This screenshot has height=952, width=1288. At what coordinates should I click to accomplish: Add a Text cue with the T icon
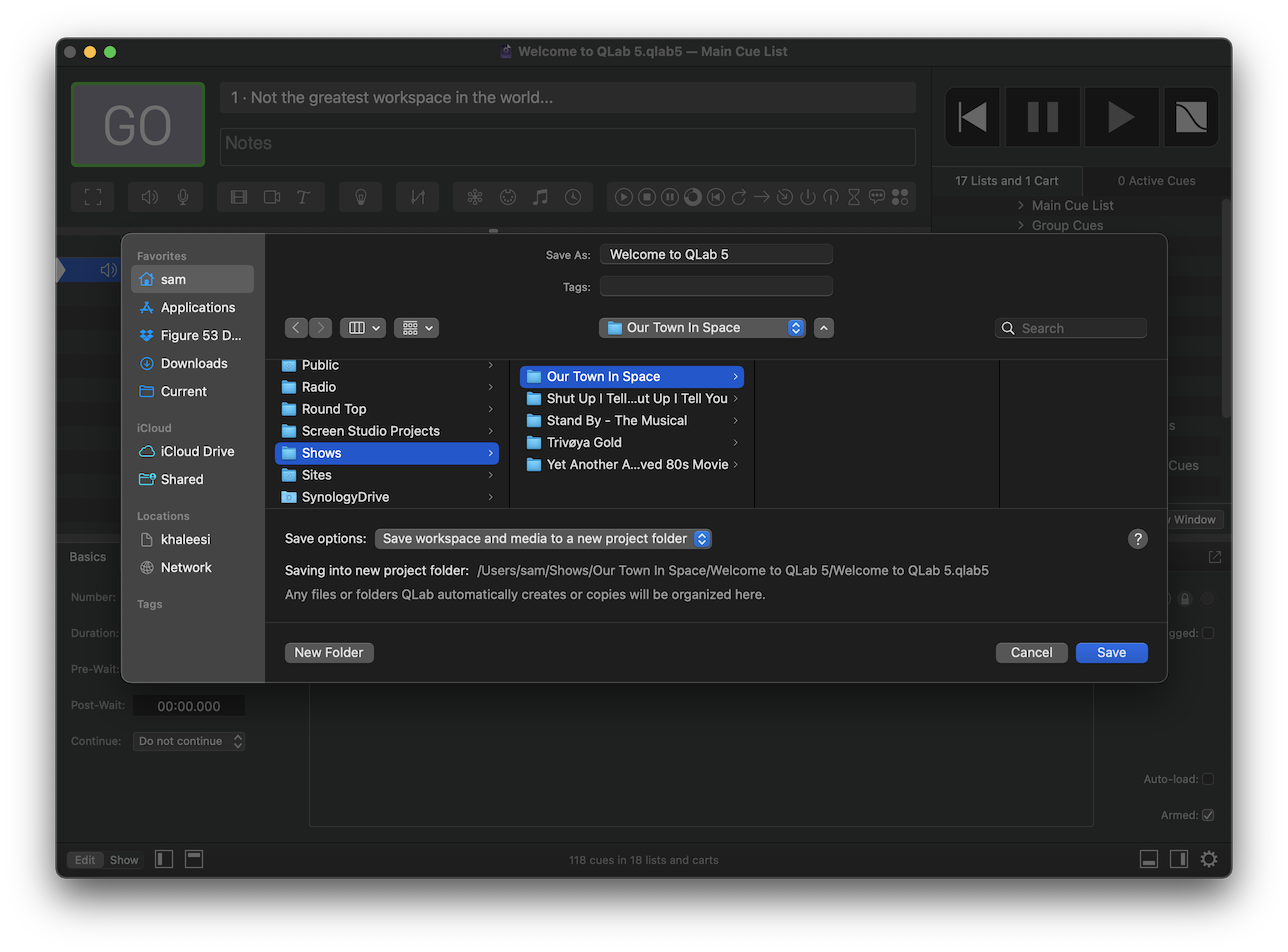pyautogui.click(x=303, y=197)
